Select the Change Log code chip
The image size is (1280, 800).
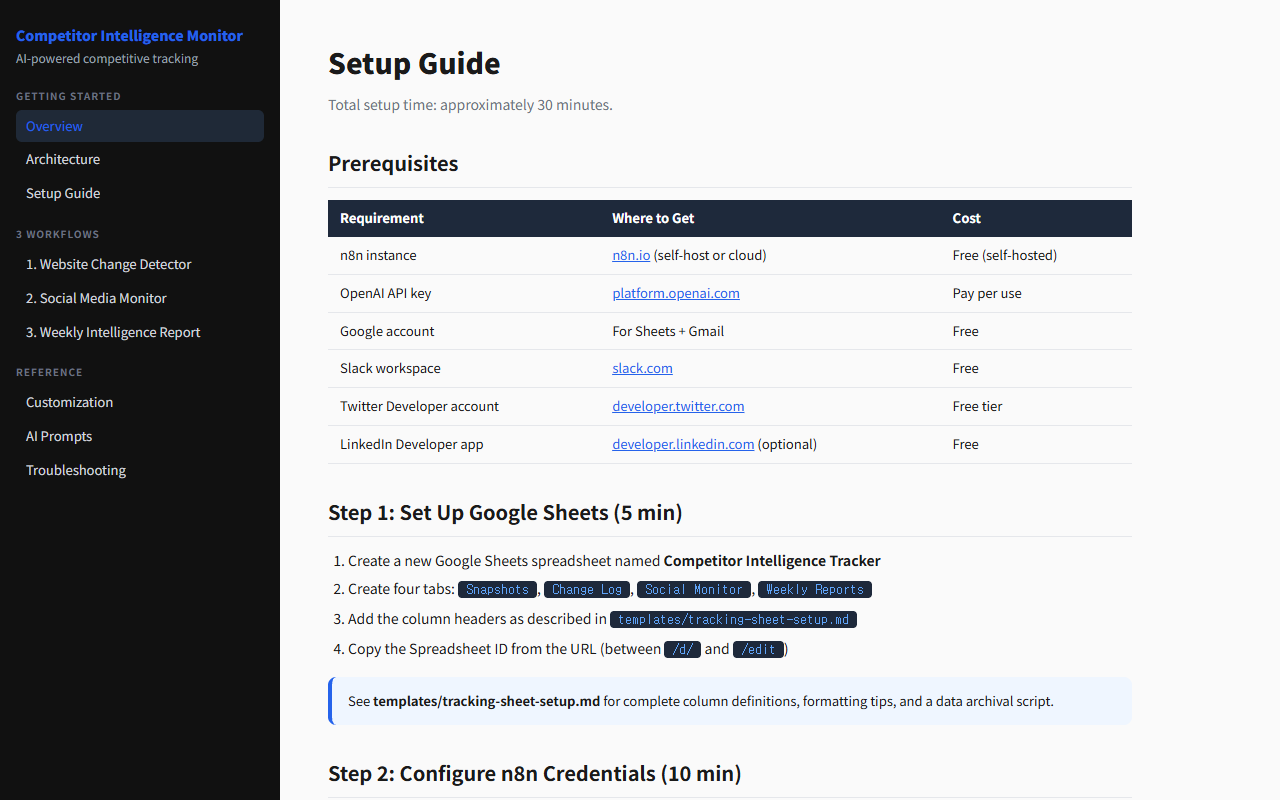(587, 589)
